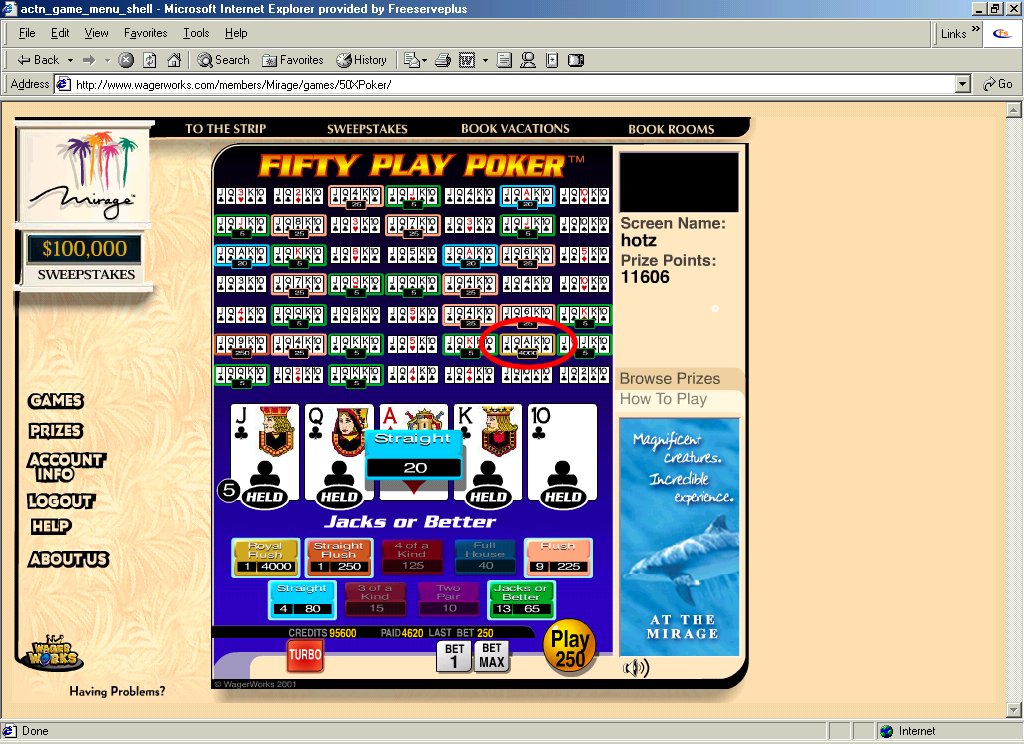Open ABOUT US in the sidebar
The width and height of the screenshot is (1024, 744).
pyautogui.click(x=69, y=559)
